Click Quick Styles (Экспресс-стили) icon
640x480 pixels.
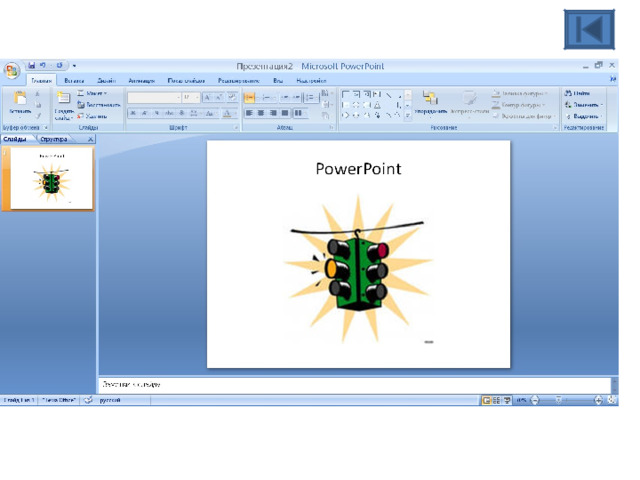(x=469, y=98)
